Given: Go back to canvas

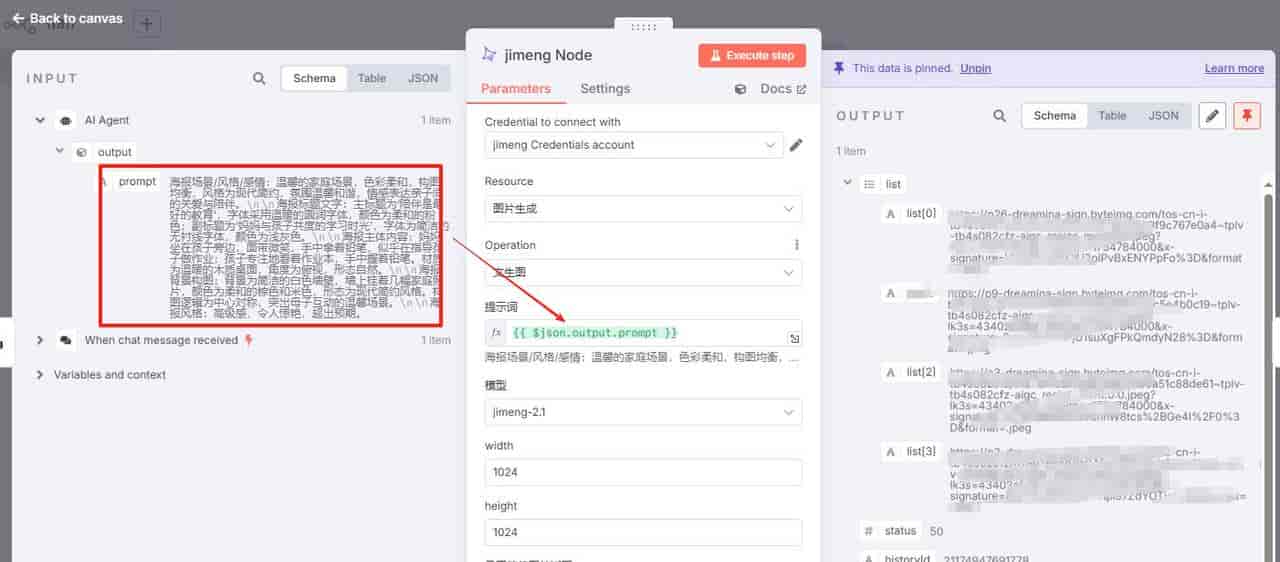Looking at the screenshot, I should point(67,18).
